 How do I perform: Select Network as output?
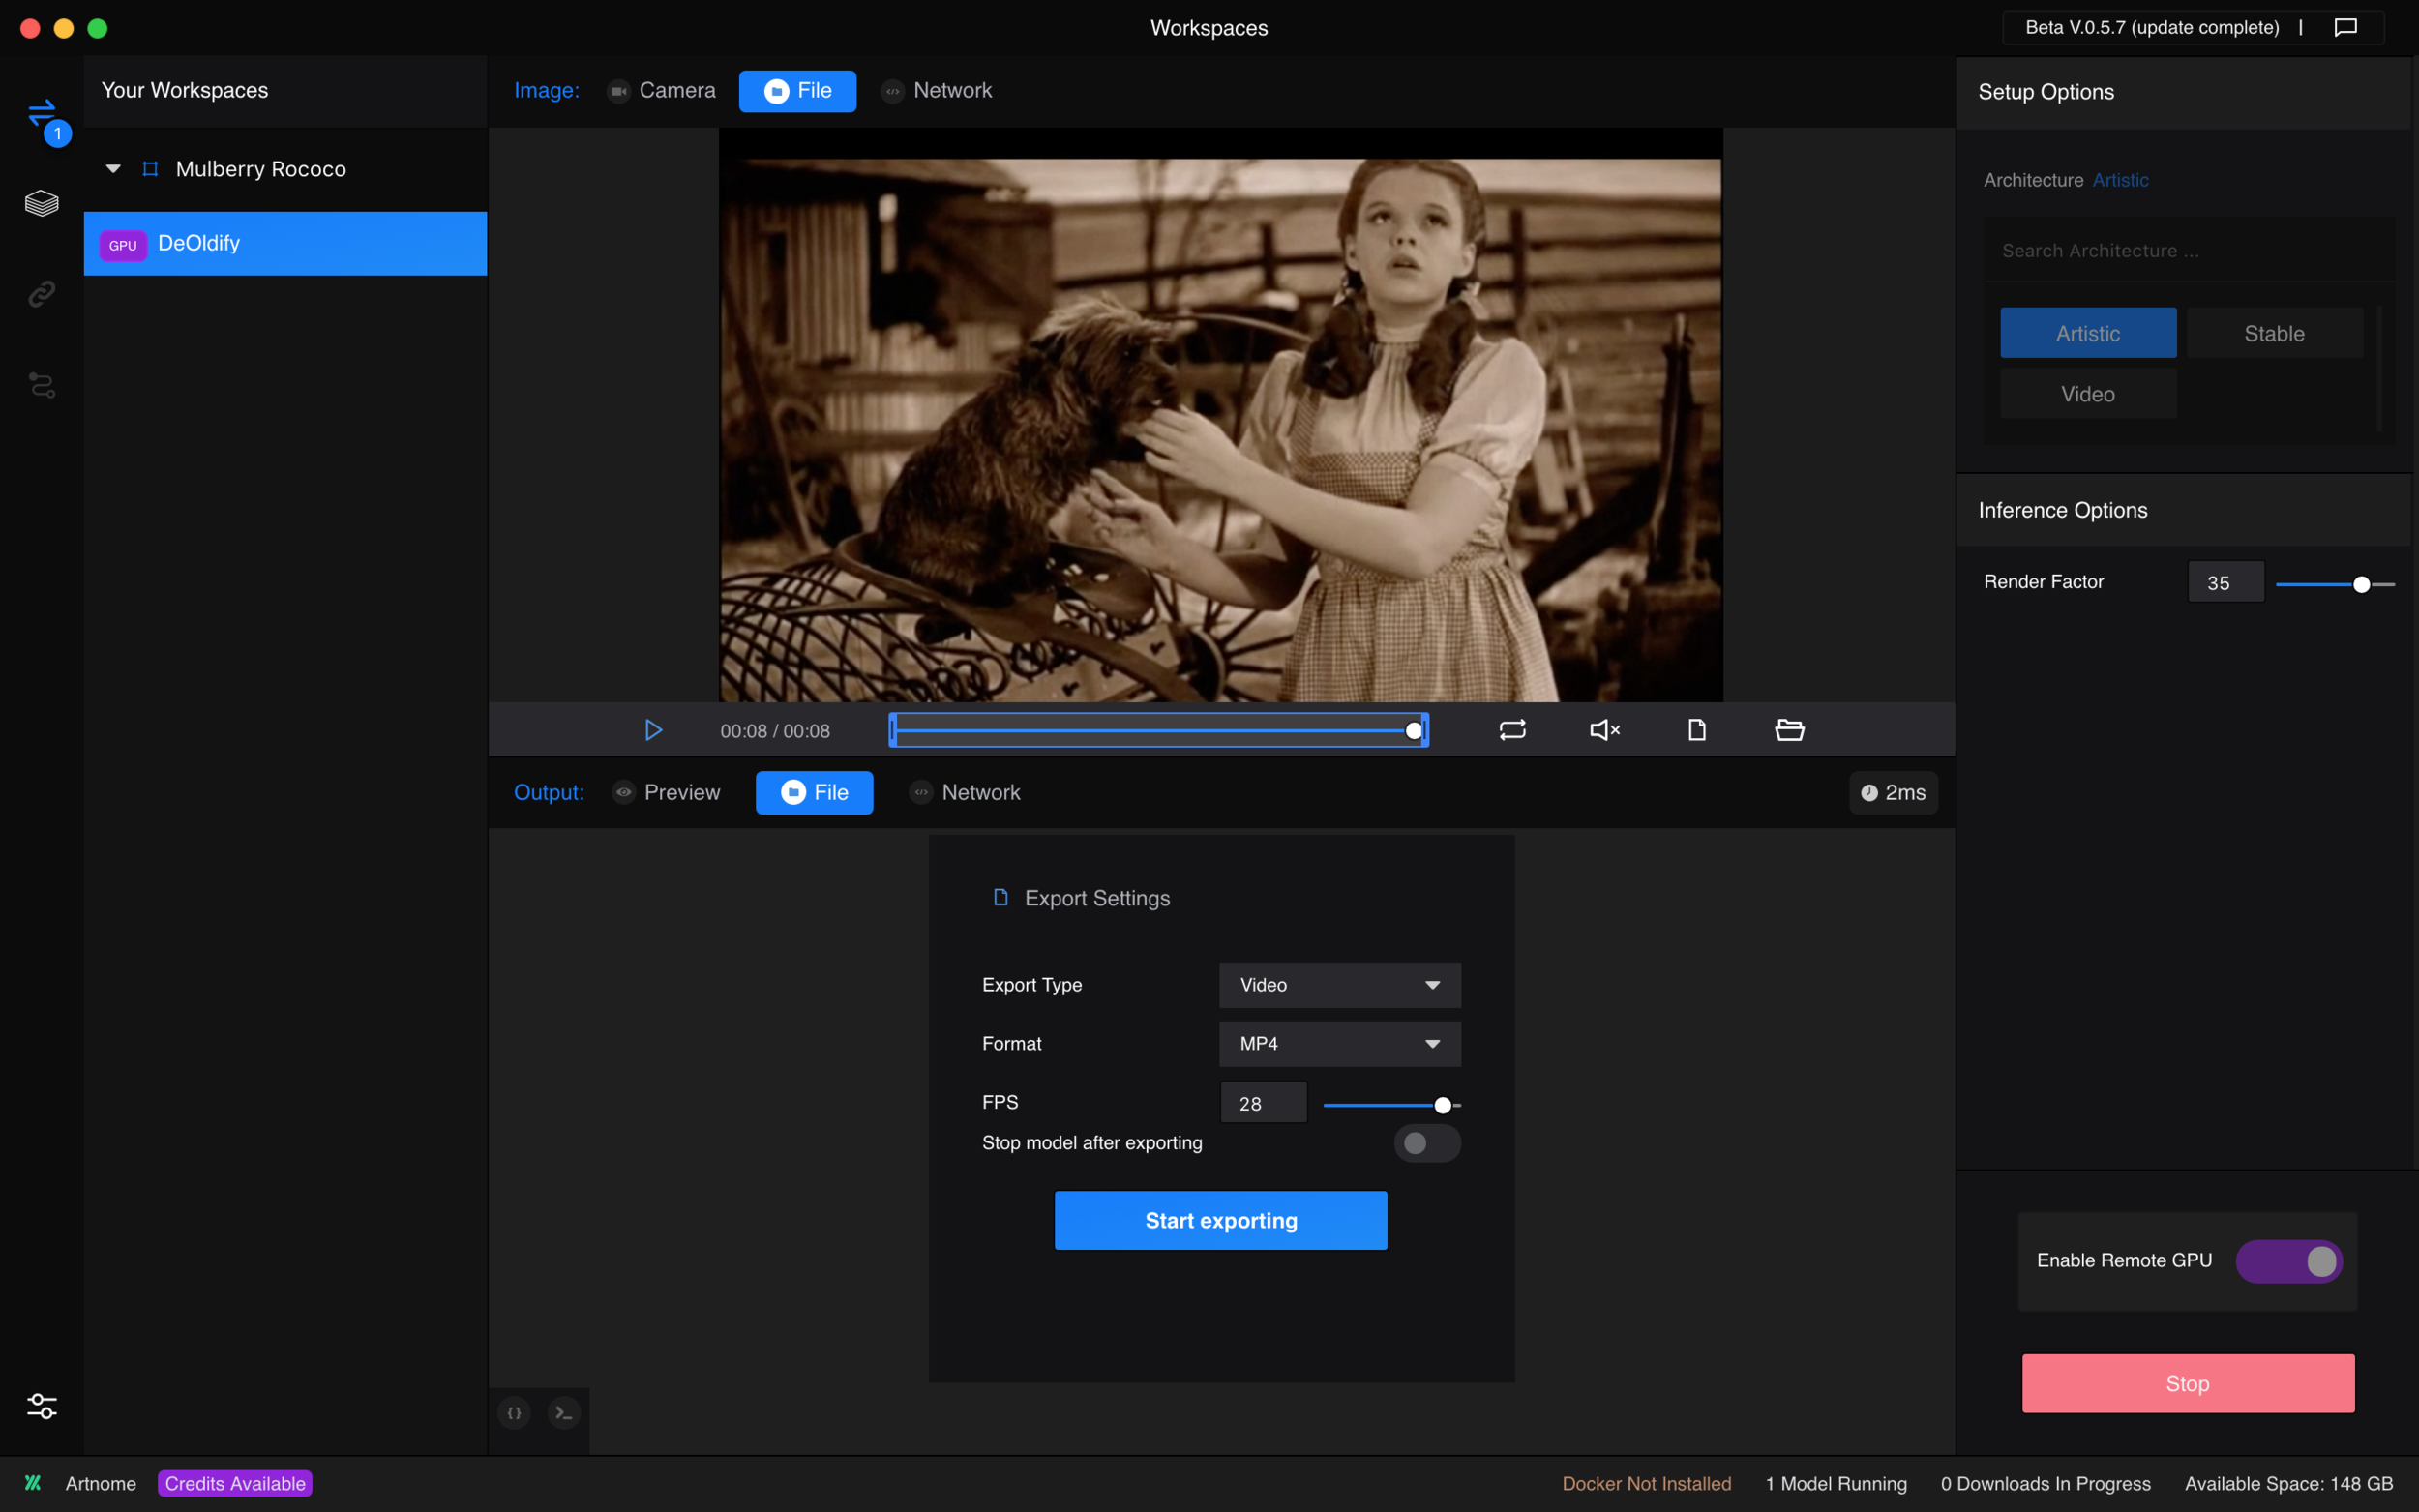(965, 793)
